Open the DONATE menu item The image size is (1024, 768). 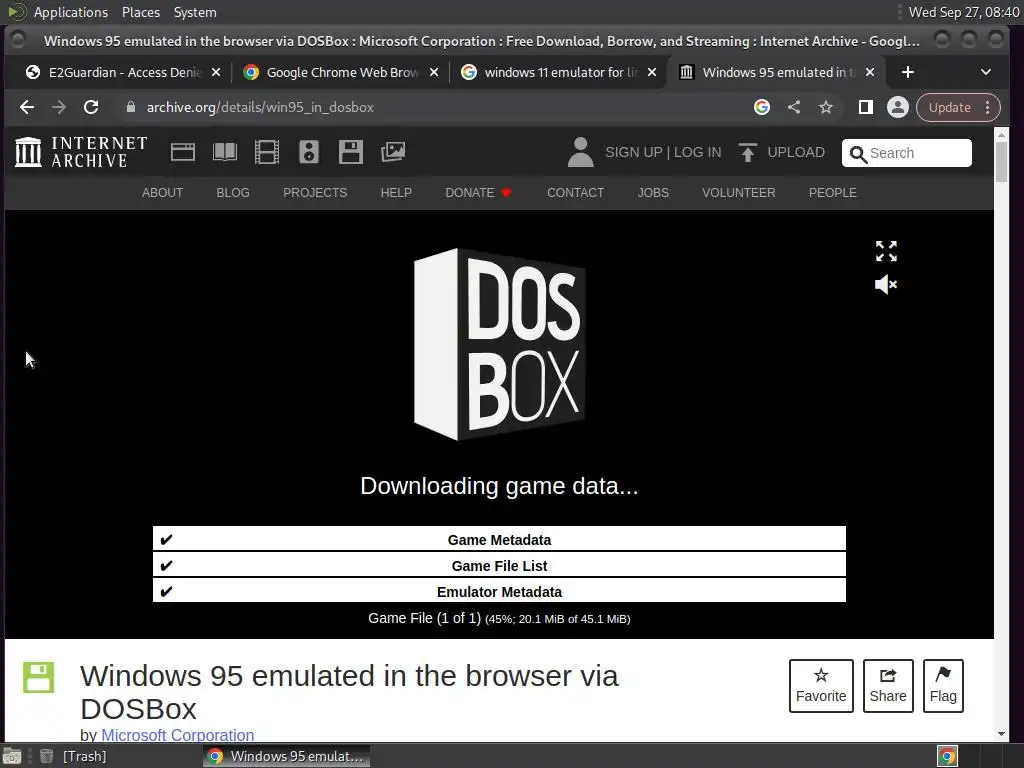click(477, 193)
